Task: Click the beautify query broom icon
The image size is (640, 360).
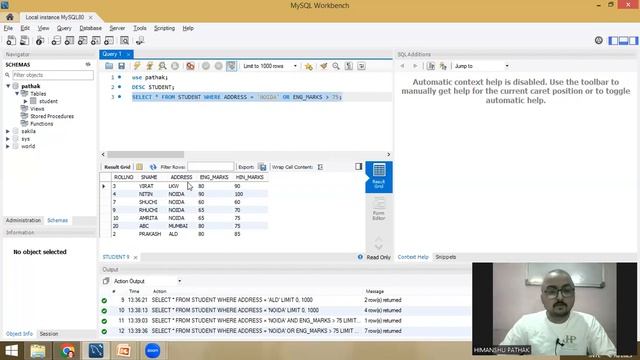Action: coord(324,66)
